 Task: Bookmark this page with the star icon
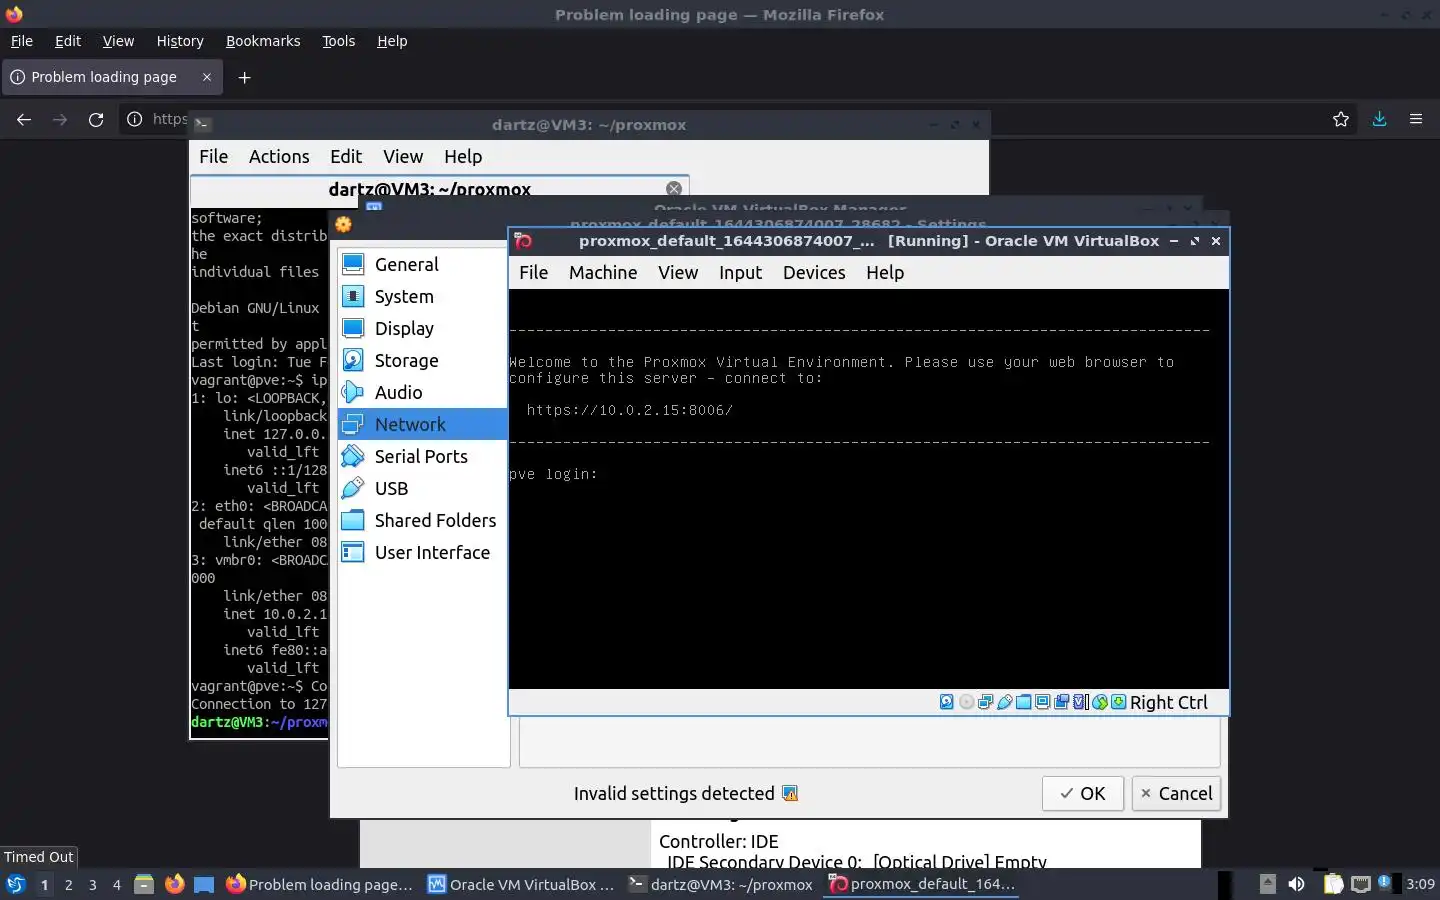pyautogui.click(x=1341, y=119)
